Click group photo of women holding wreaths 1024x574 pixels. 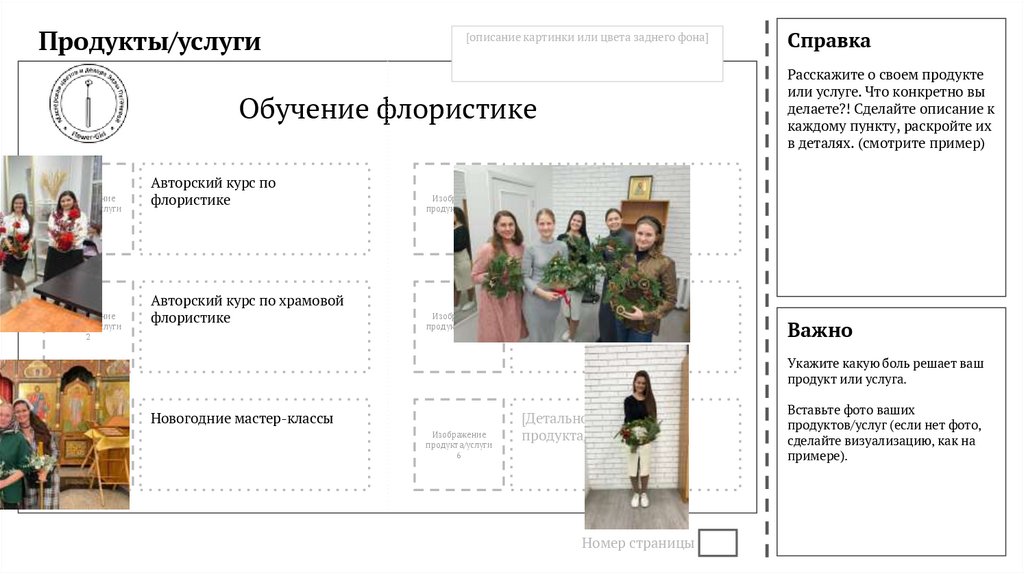coord(571,253)
